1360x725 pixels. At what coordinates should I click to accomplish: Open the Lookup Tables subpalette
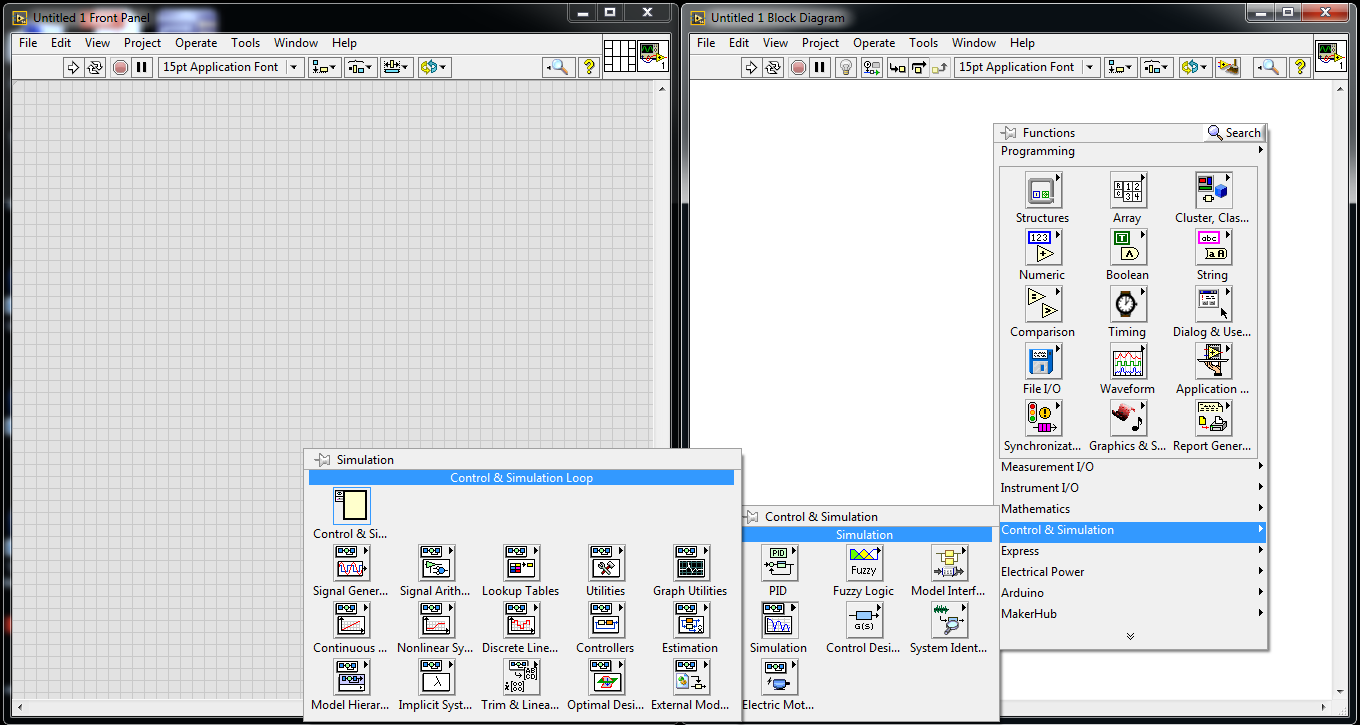(x=521, y=564)
